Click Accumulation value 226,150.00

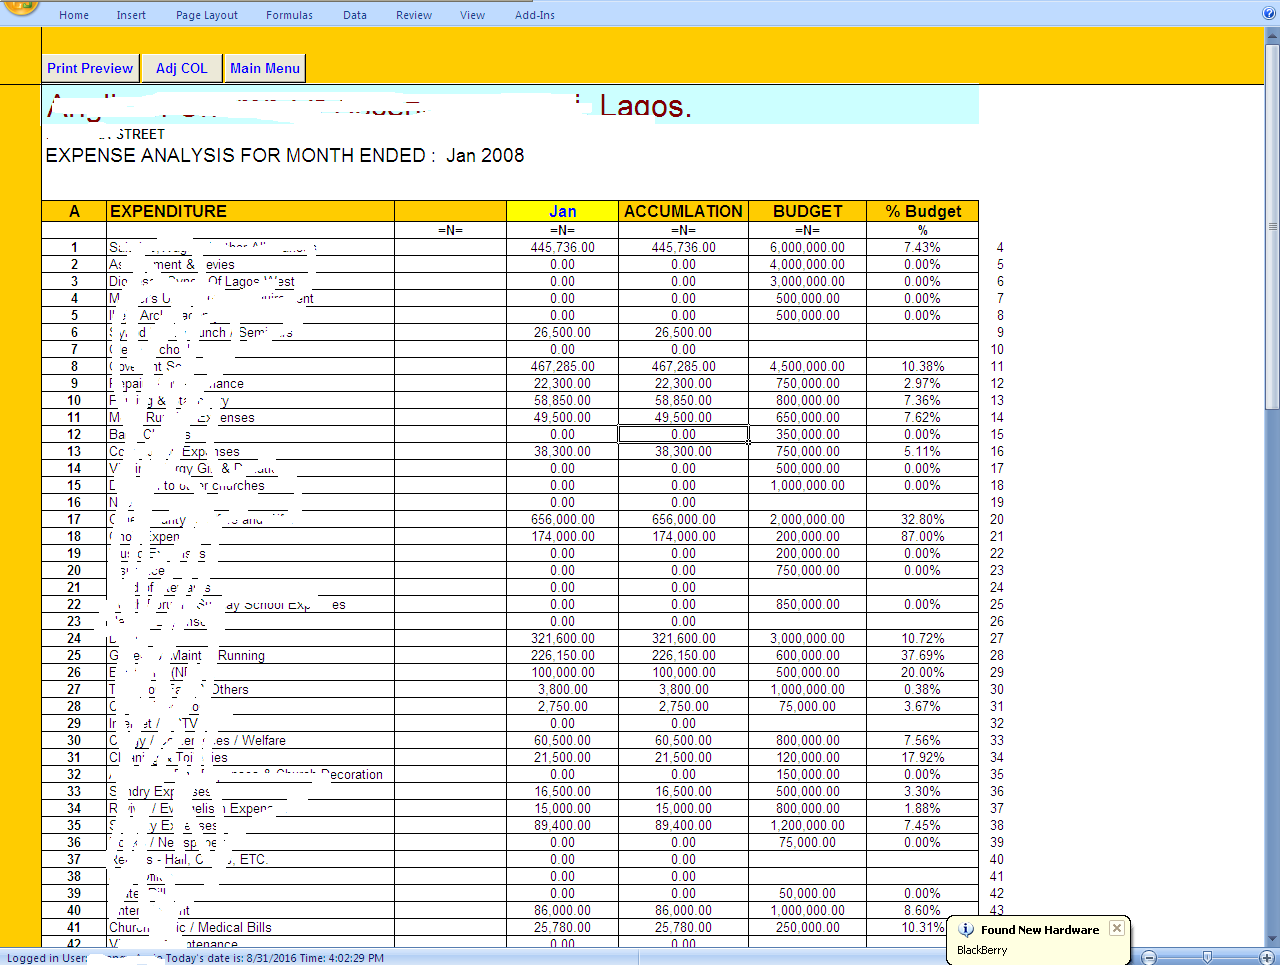coord(683,655)
